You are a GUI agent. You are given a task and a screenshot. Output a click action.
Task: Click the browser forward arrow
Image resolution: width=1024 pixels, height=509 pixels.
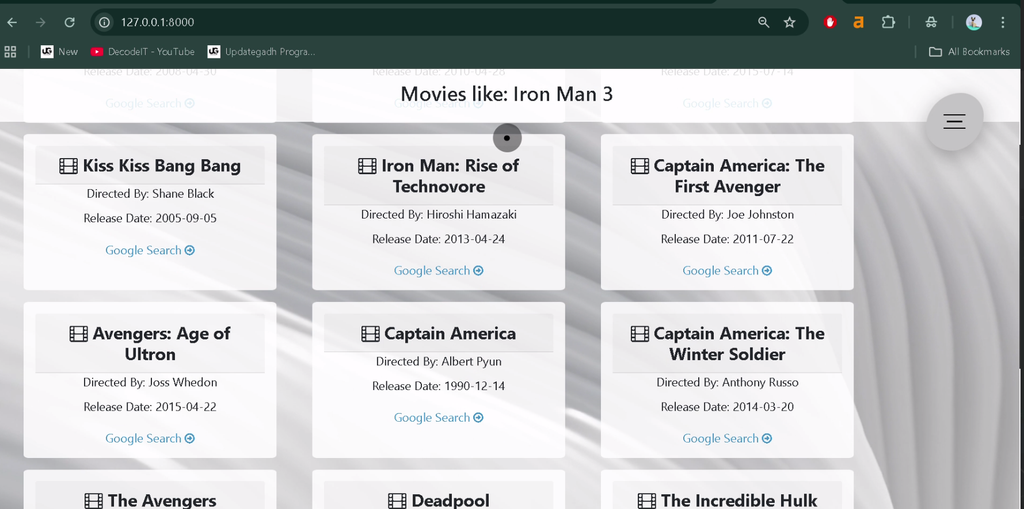pyautogui.click(x=40, y=22)
